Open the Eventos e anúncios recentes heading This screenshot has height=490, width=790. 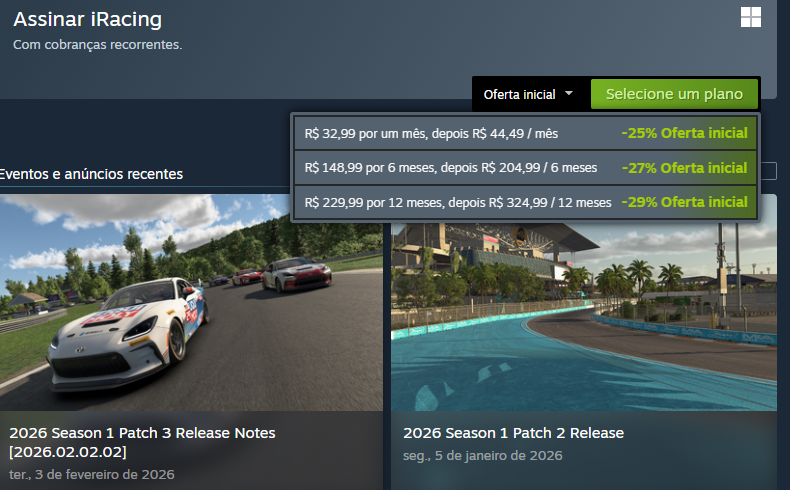(x=91, y=174)
